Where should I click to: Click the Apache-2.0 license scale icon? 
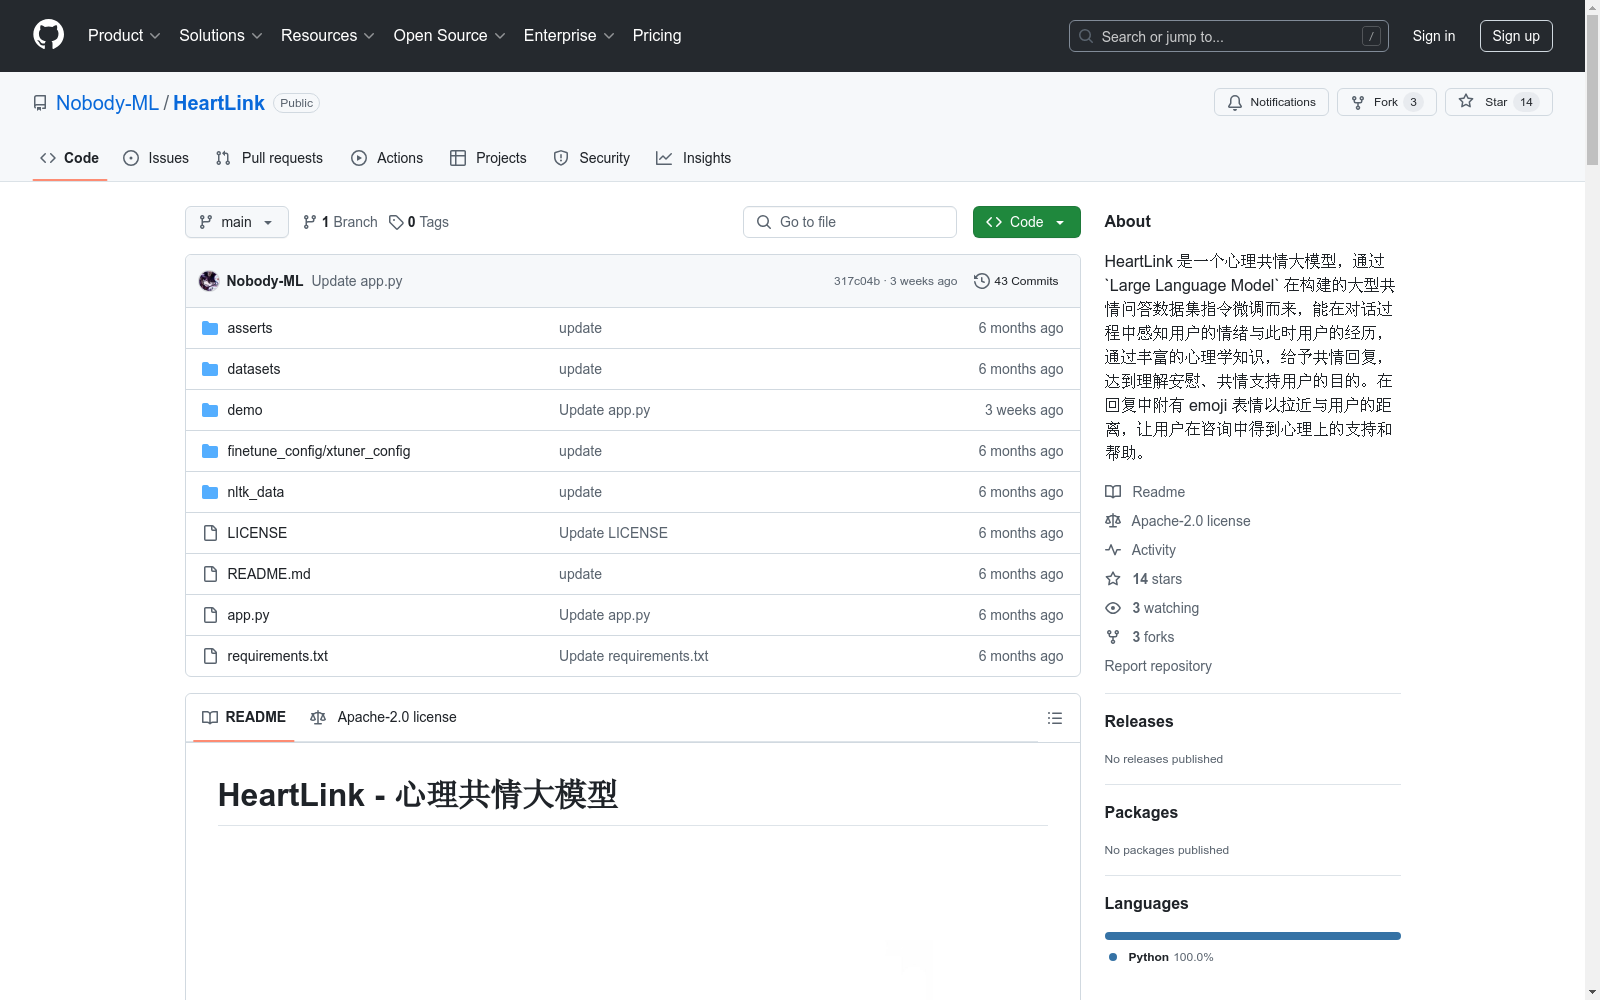tap(1112, 520)
